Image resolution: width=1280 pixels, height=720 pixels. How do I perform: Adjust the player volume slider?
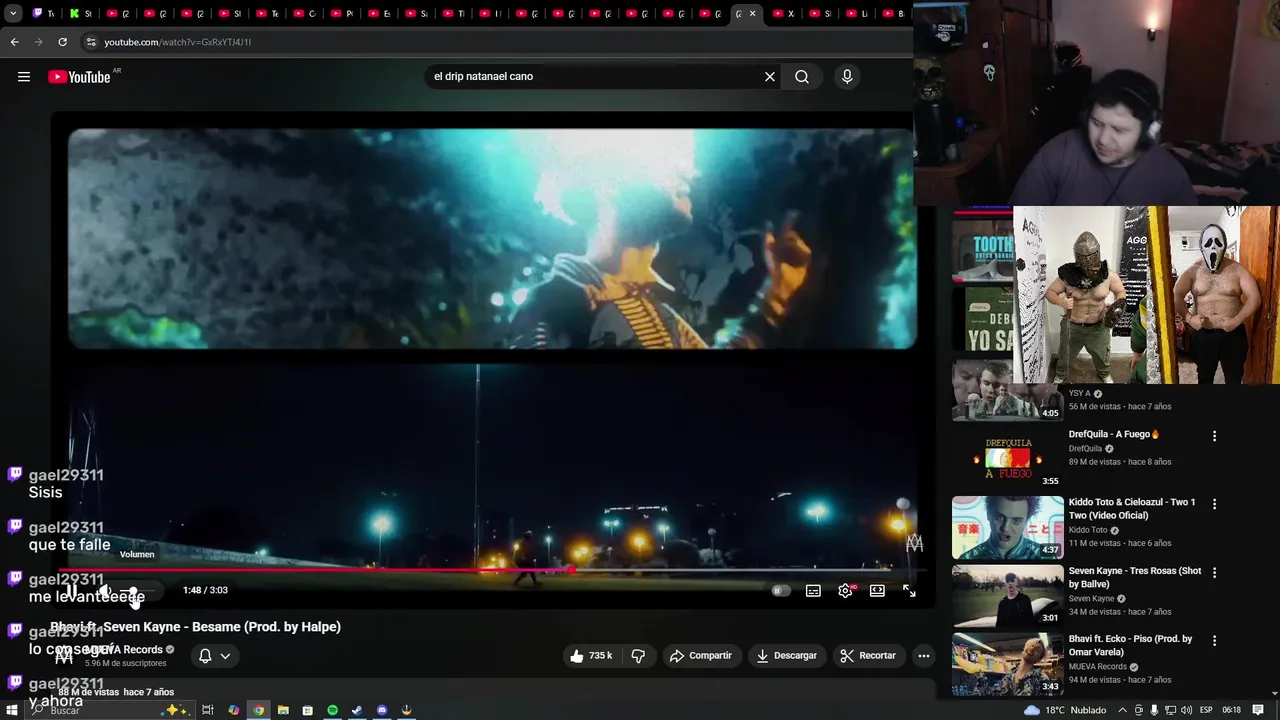click(x=138, y=591)
